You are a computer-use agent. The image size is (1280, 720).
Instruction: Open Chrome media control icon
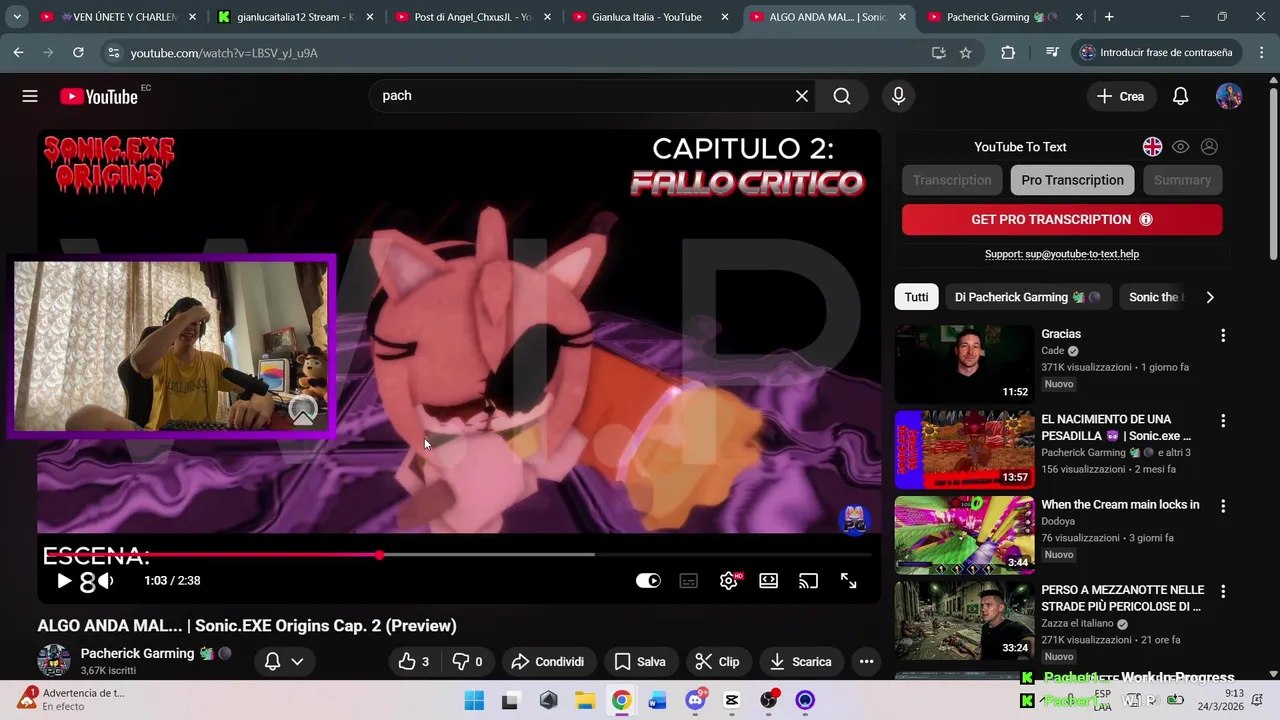click(1052, 53)
